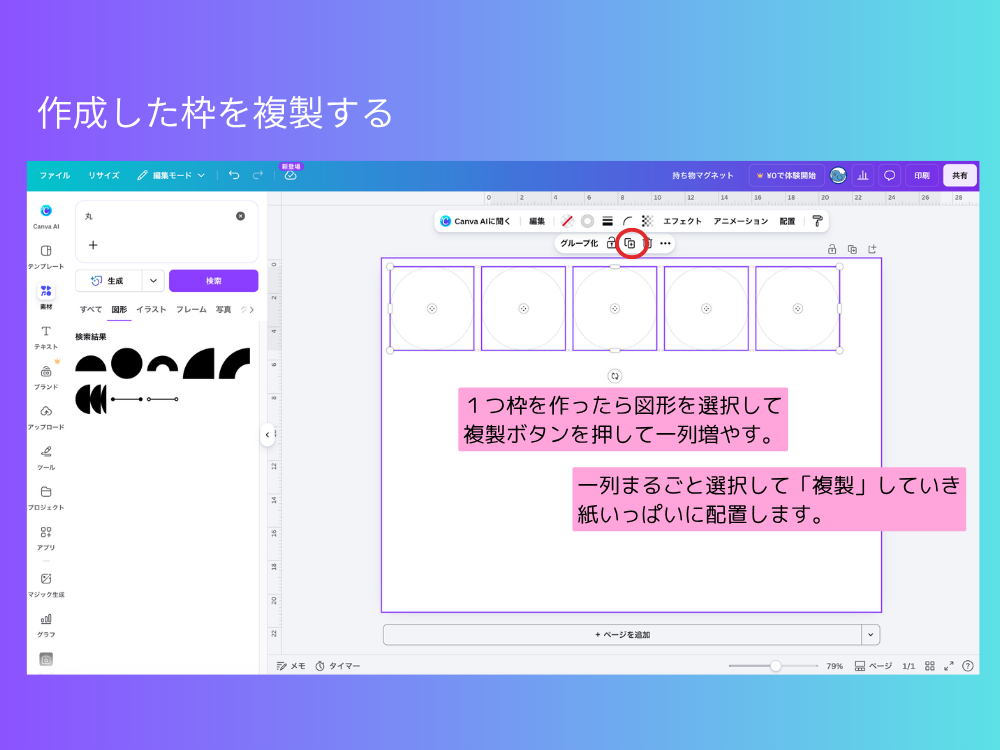This screenshot has height=750, width=1000.
Task: Open the 配置 position option
Action: [x=788, y=221]
